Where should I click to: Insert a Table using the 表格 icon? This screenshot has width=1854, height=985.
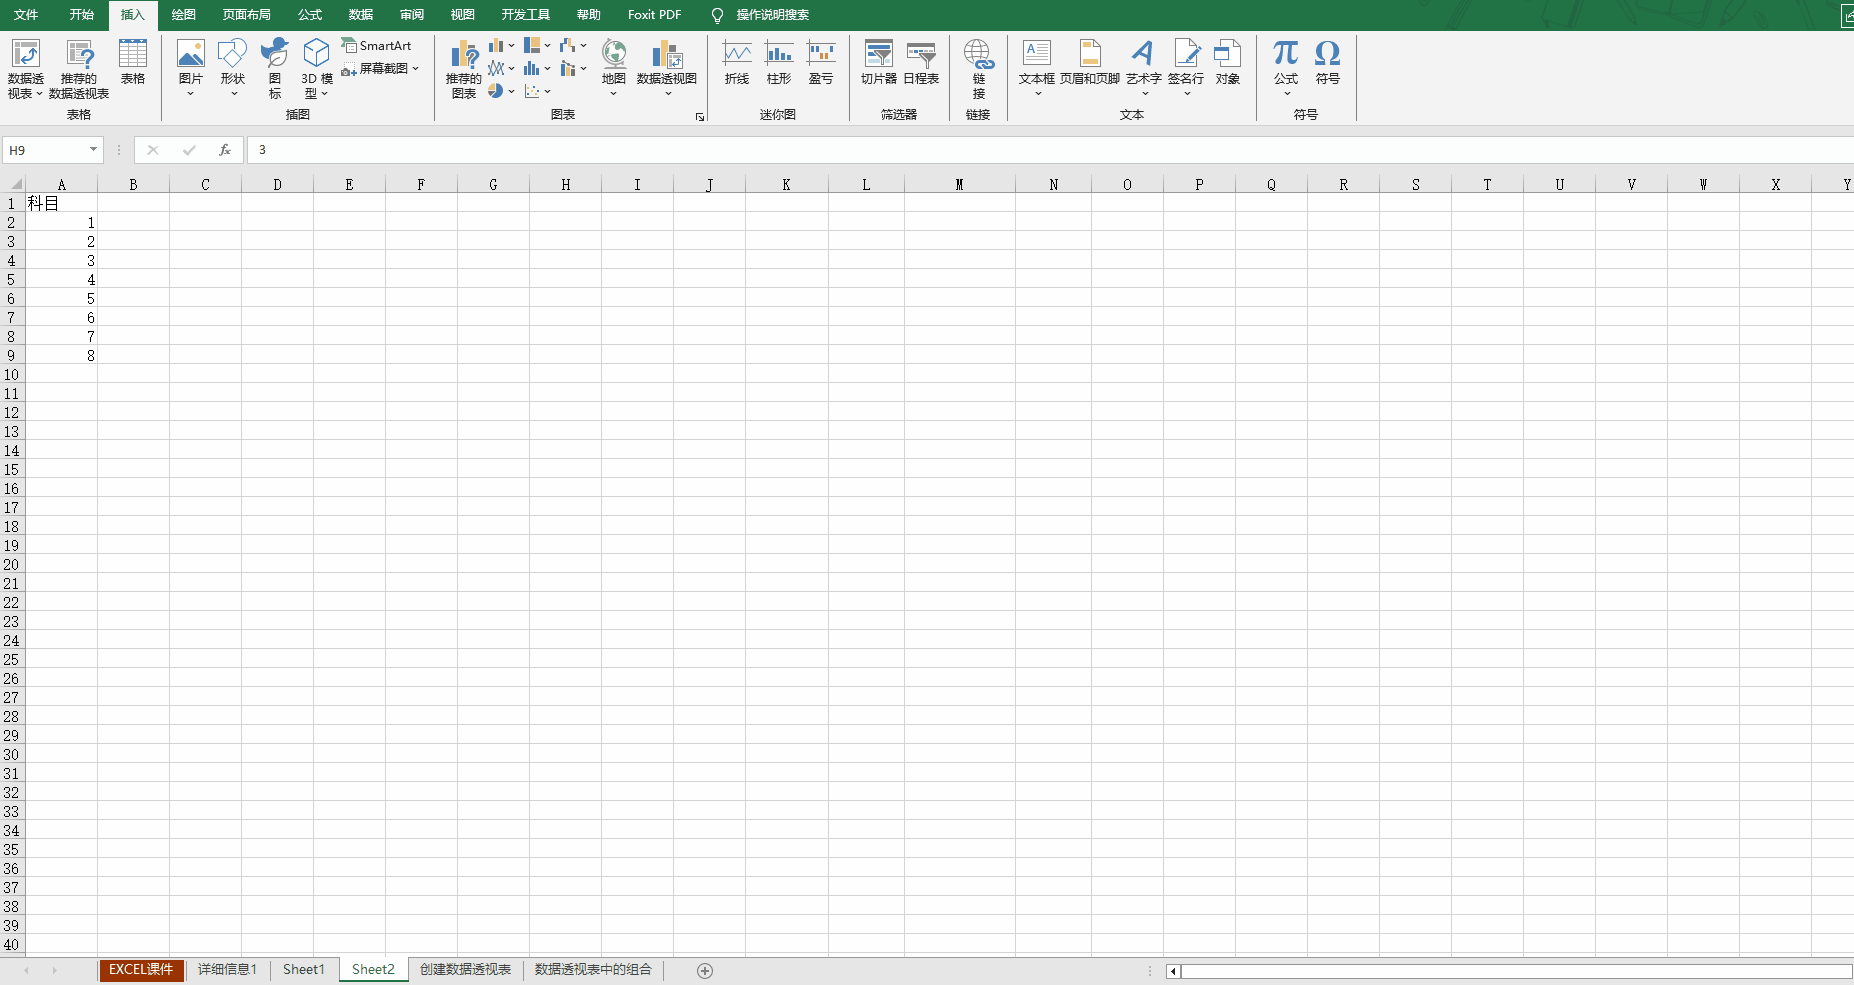[133, 55]
